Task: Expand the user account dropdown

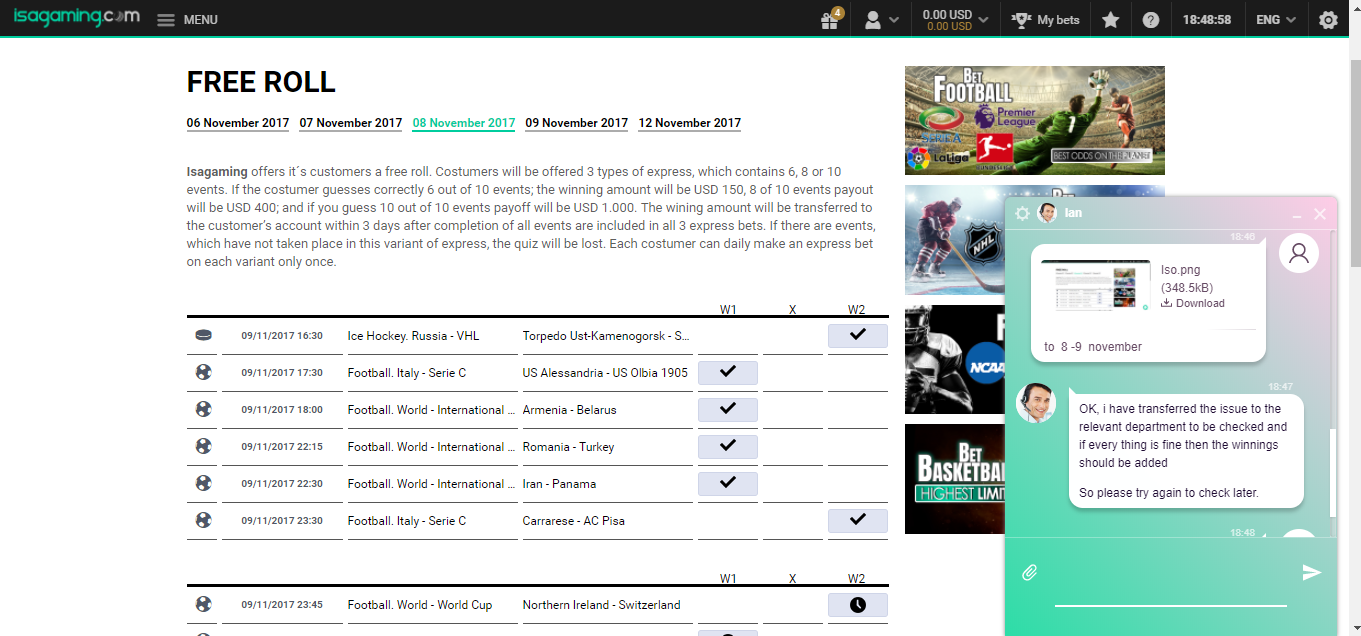Action: [881, 20]
